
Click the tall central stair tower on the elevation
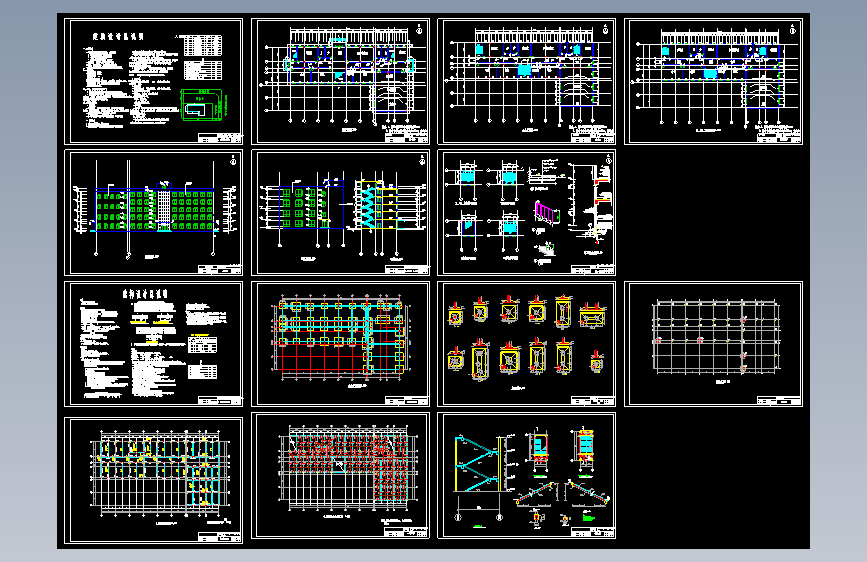click(x=164, y=208)
